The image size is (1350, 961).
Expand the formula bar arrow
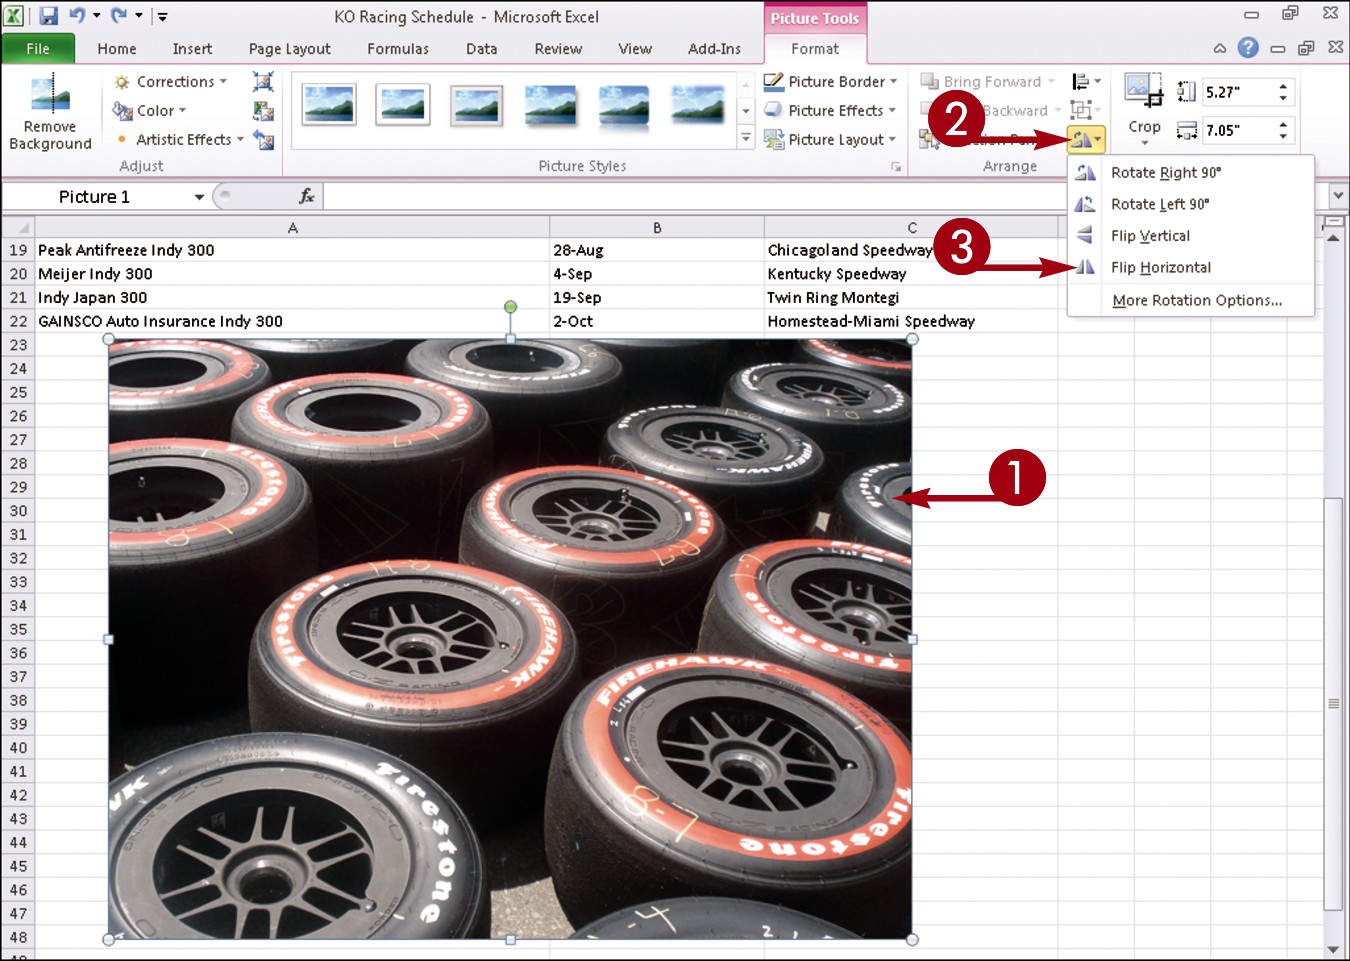pyautogui.click(x=1338, y=196)
